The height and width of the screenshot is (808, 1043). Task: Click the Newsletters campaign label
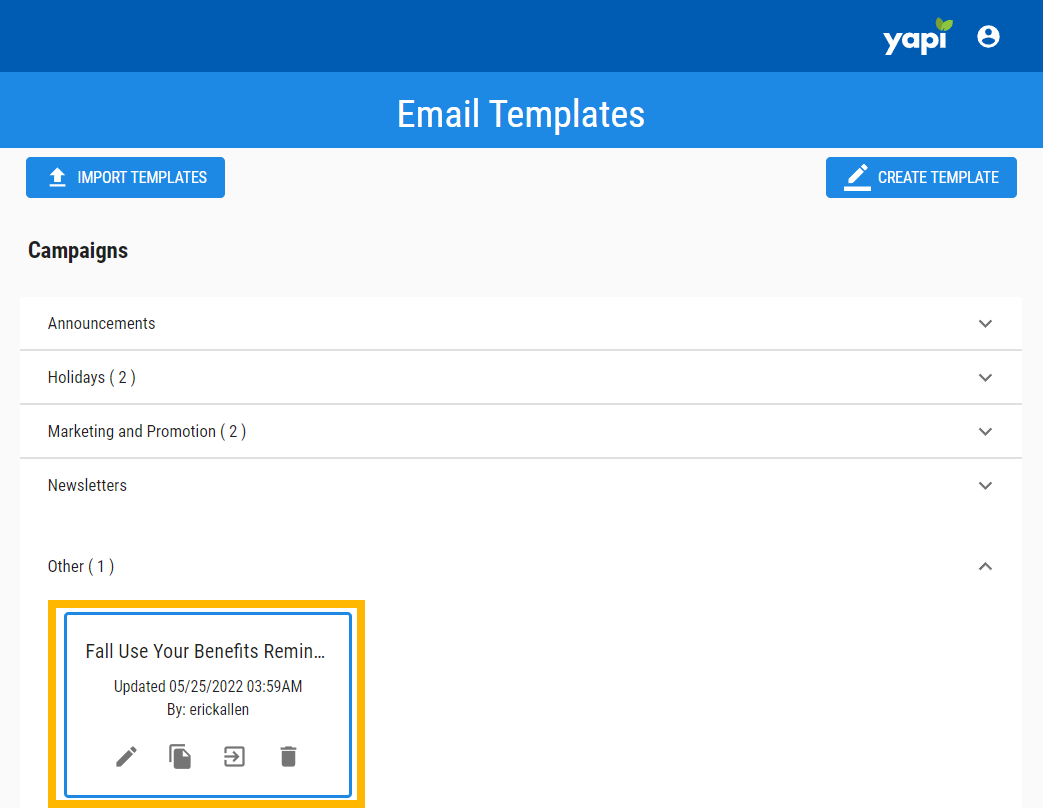(x=87, y=486)
